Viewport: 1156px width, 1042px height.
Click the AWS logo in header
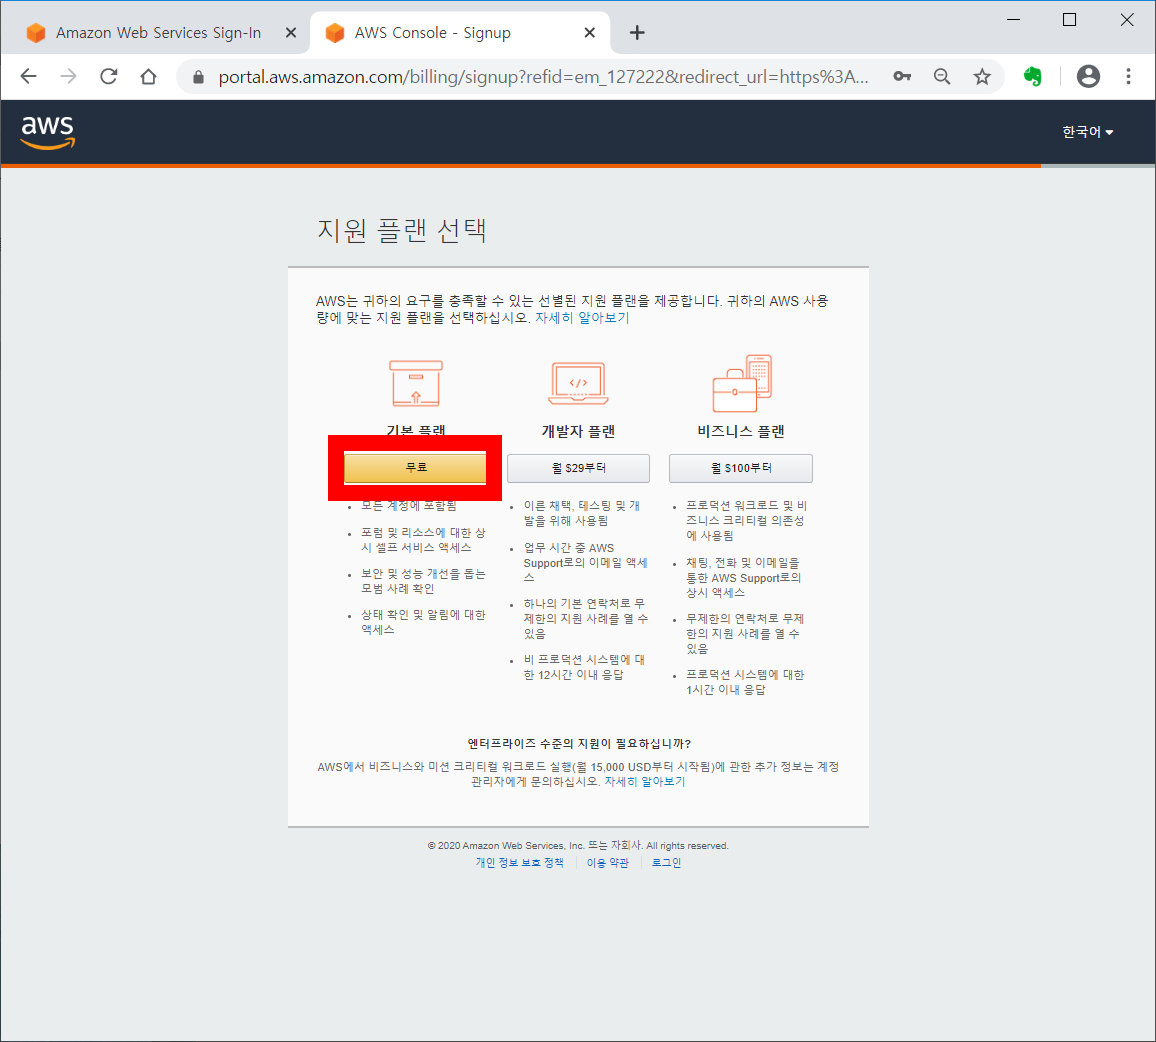[x=48, y=133]
